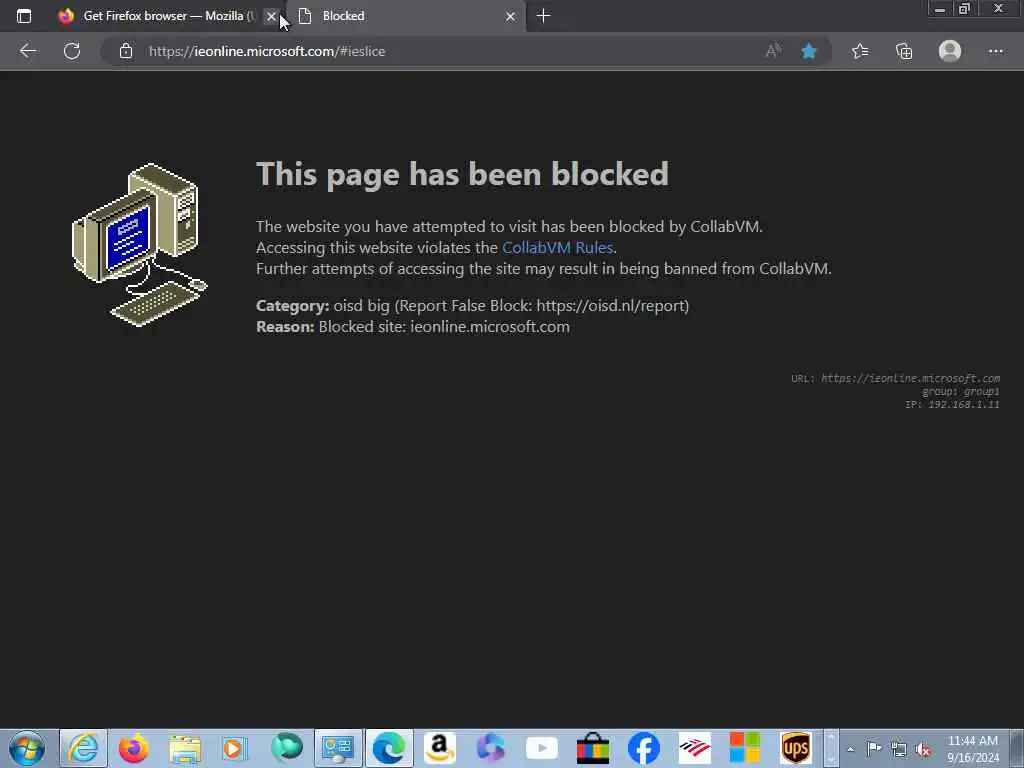
Task: Open the Facebook shortcut in taskbar
Action: pyautogui.click(x=643, y=748)
